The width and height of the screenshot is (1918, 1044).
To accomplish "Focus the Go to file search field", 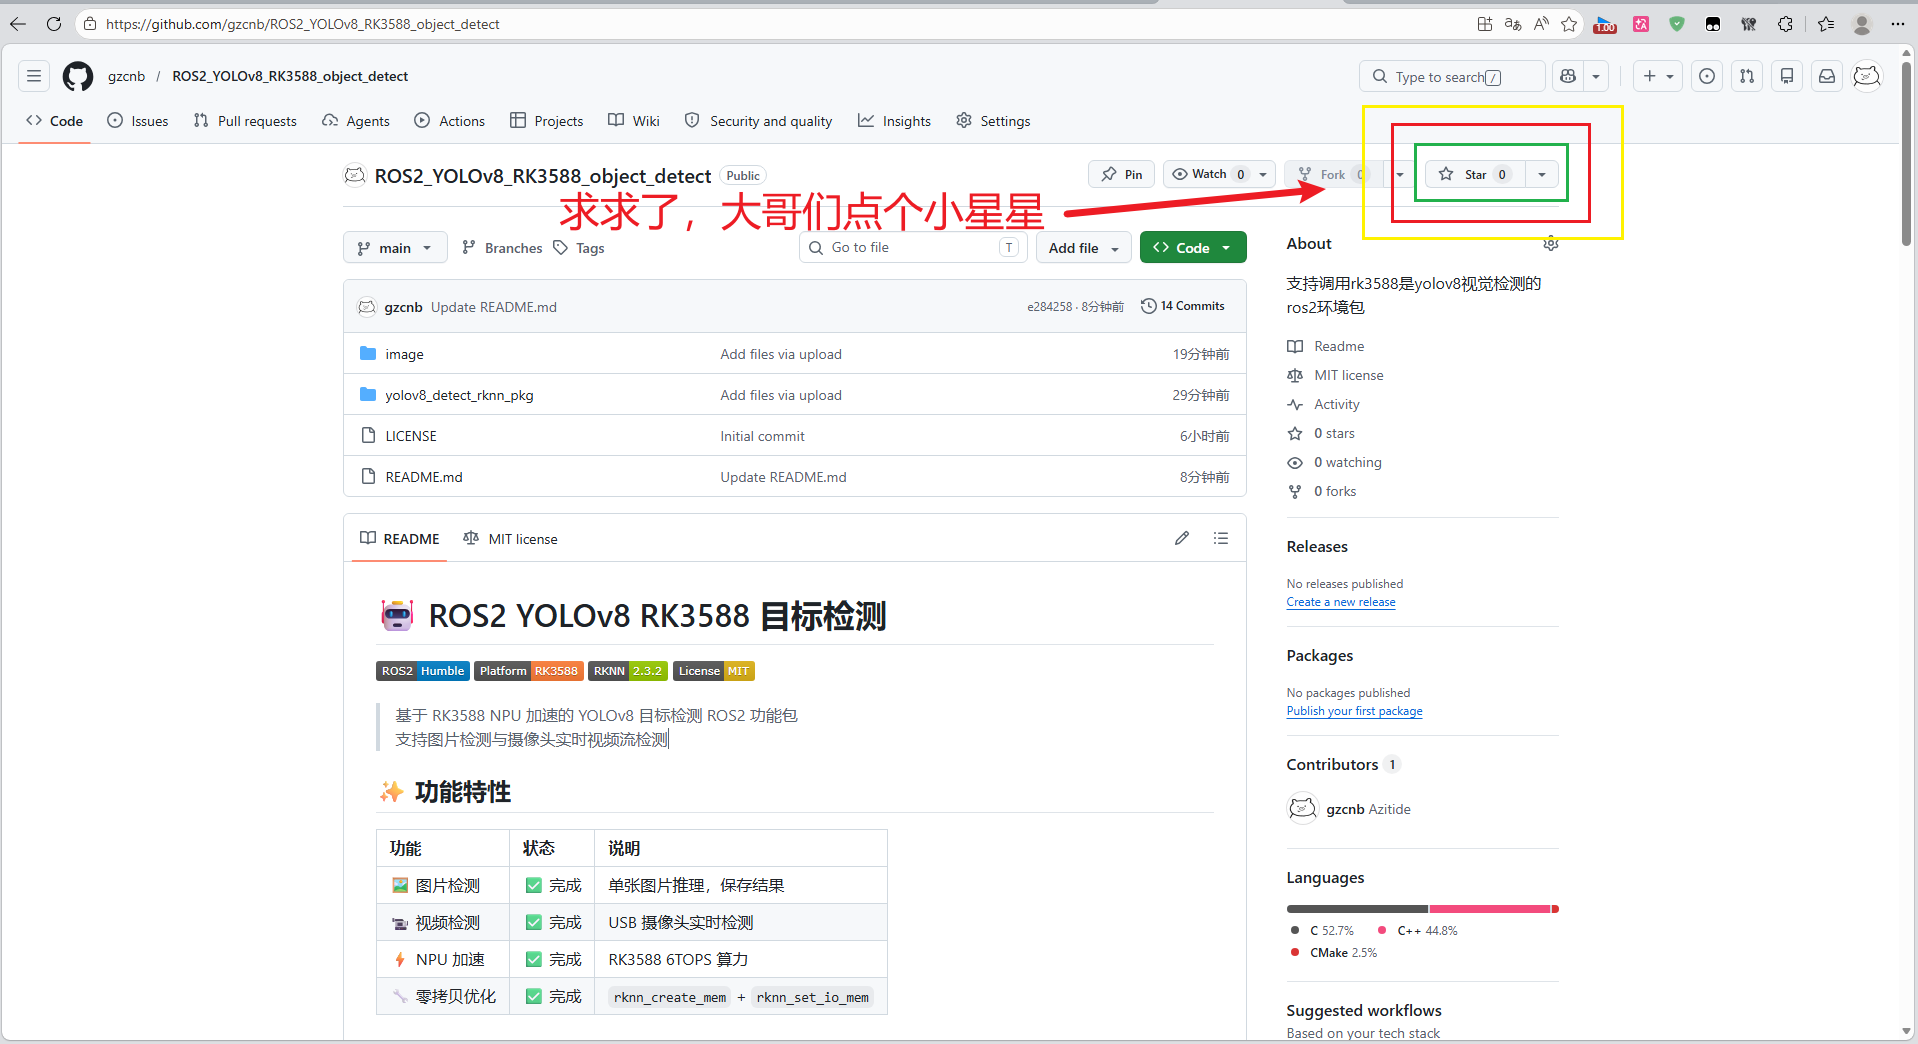I will (912, 248).
